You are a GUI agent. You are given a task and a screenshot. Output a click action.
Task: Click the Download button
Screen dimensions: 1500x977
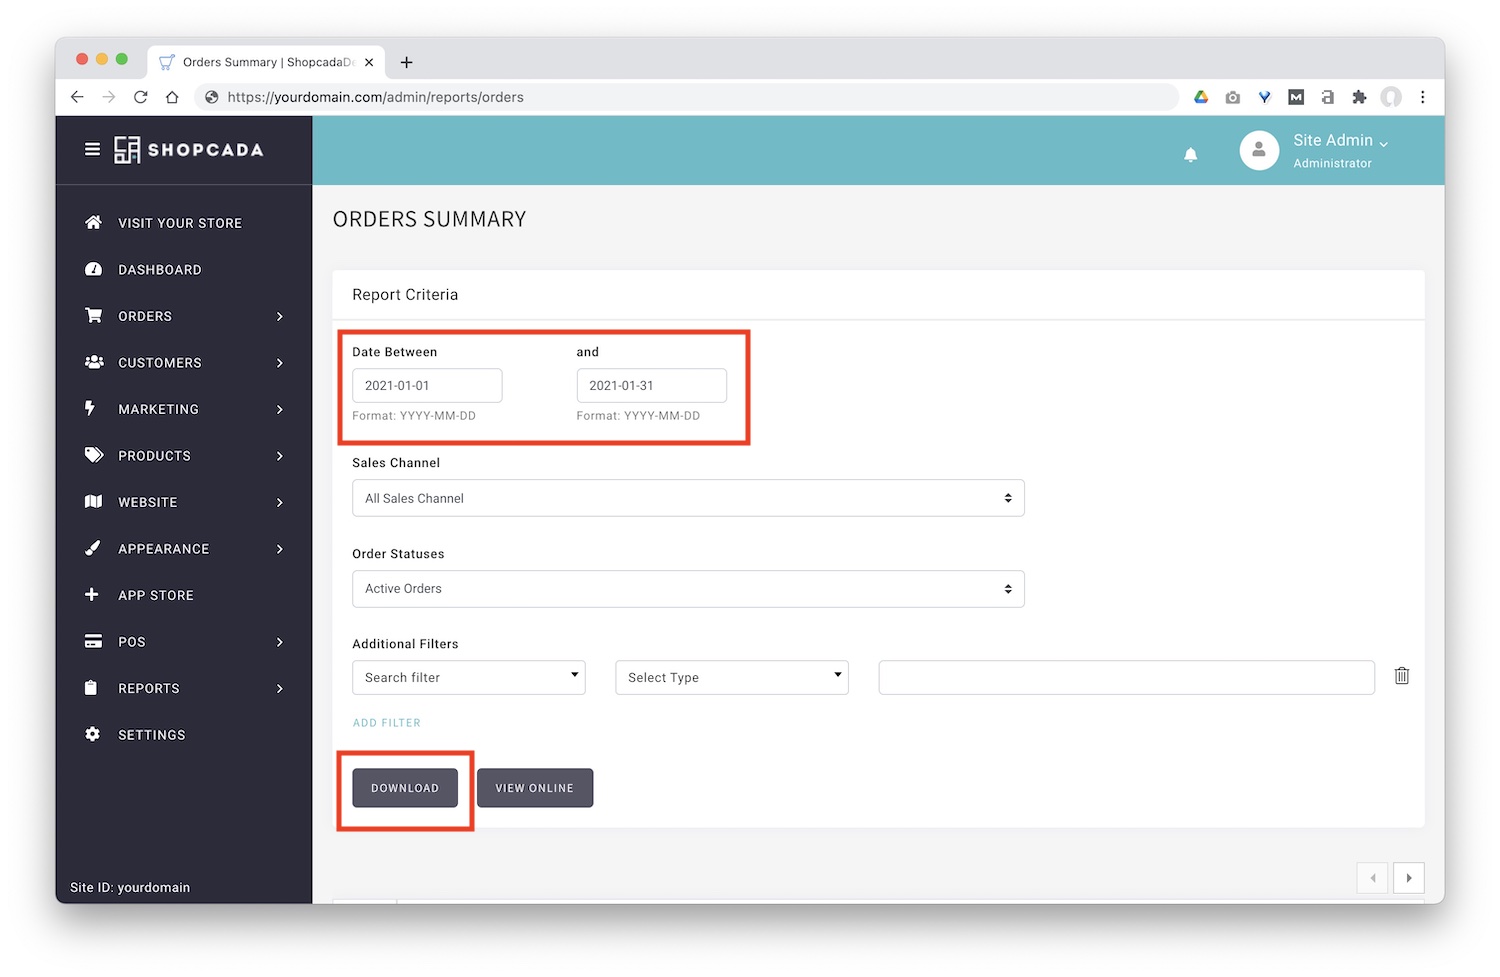point(405,788)
